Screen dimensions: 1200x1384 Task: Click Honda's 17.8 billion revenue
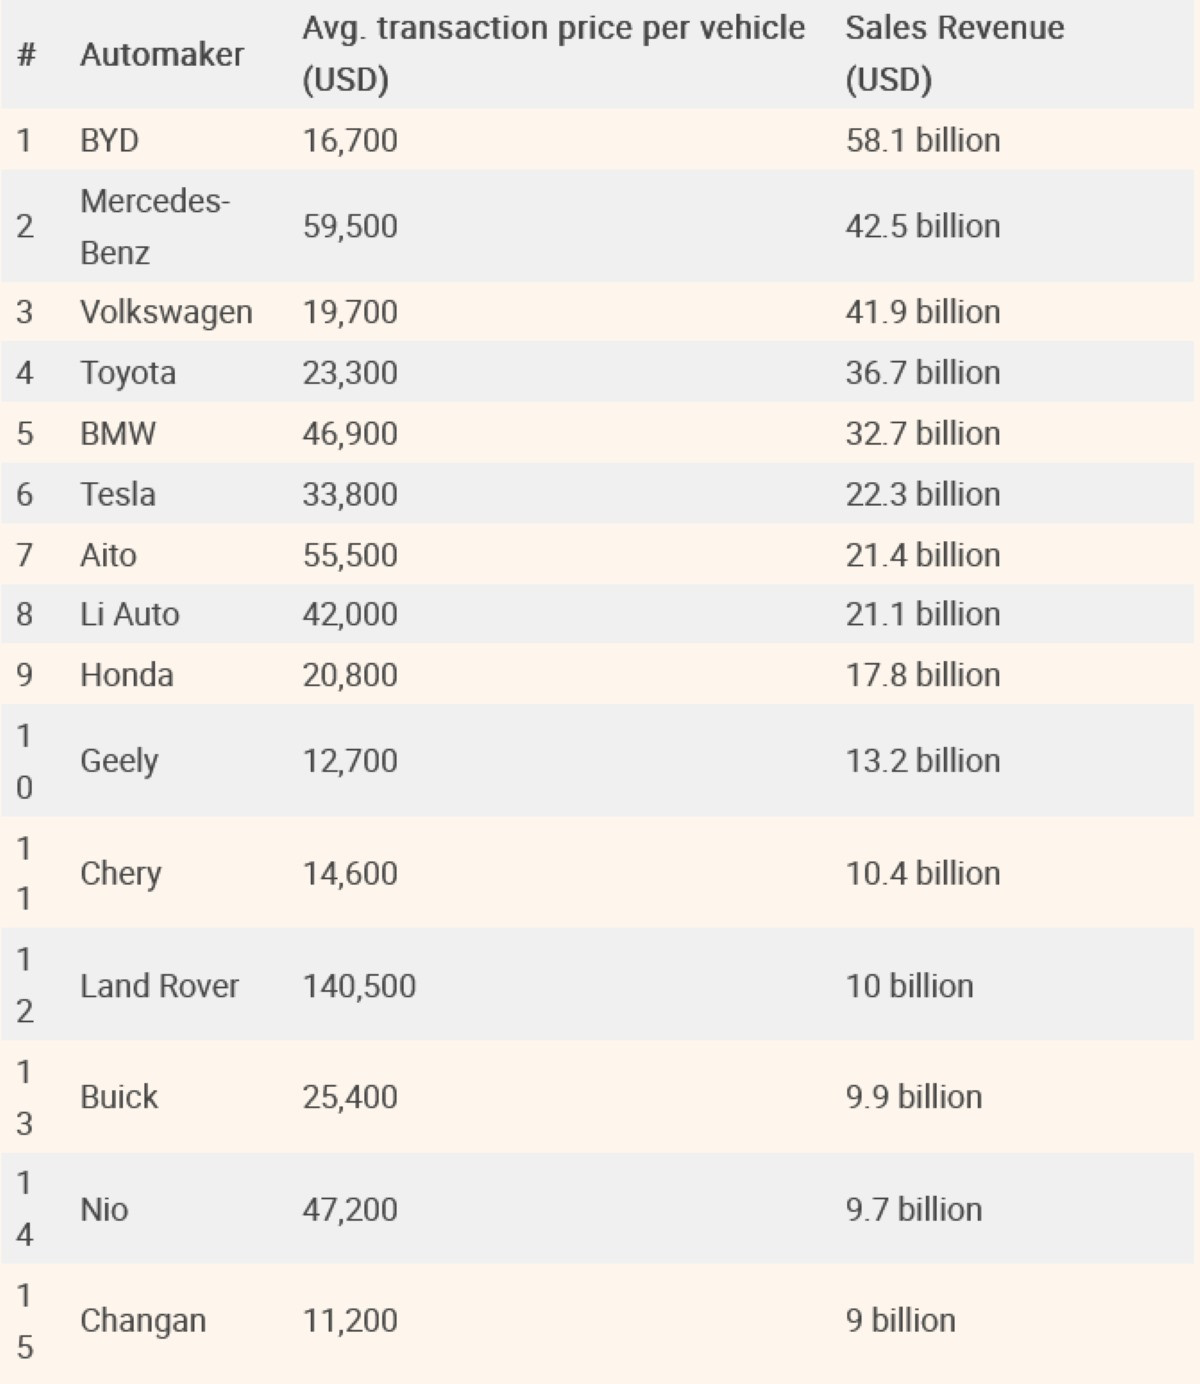922,675
